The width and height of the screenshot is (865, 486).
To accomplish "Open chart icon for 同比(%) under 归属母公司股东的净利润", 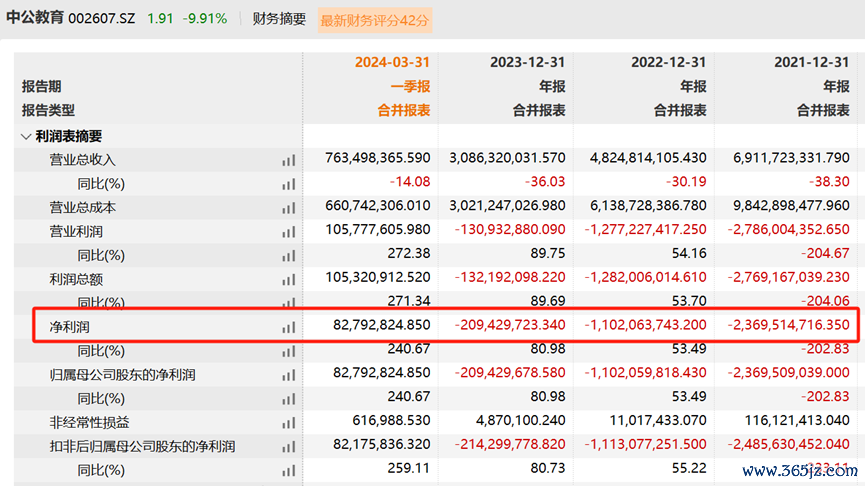I will click(x=289, y=399).
